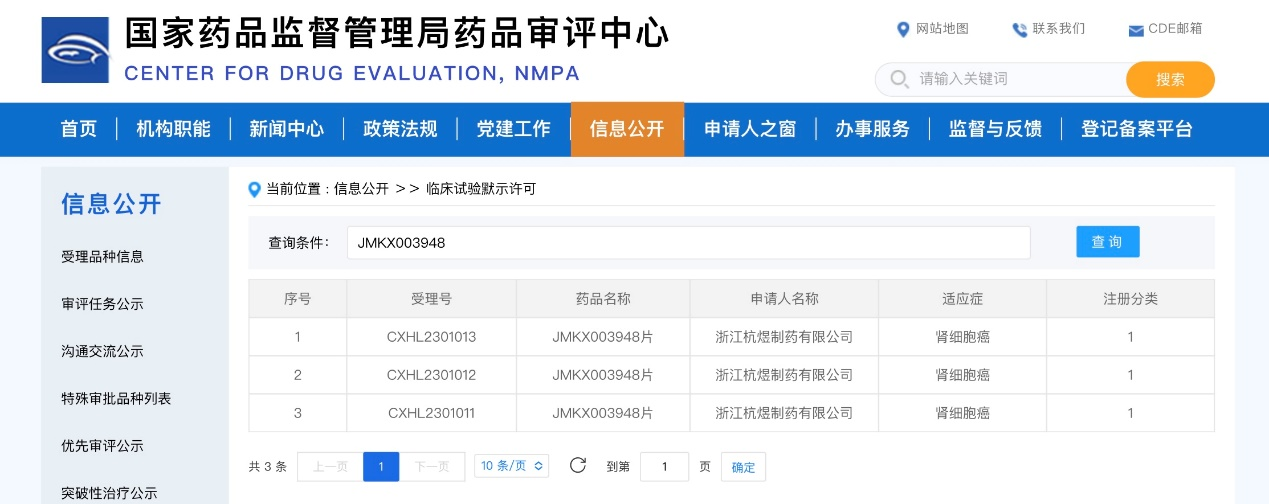Screen dimensions: 1269x504
Task: Open 沟通交流公示 in the sidebar
Action: [x=102, y=351]
